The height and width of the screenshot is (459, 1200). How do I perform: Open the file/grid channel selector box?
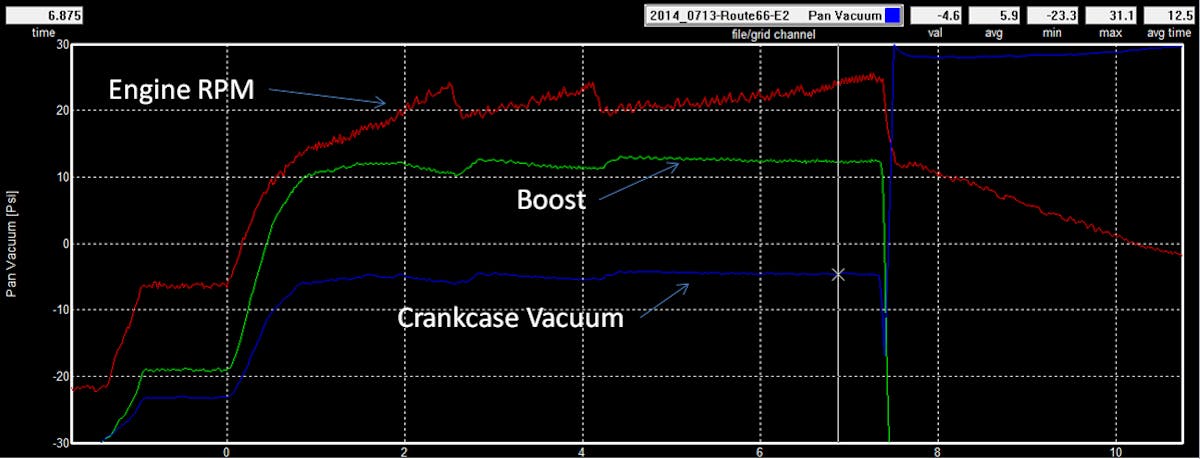click(765, 16)
